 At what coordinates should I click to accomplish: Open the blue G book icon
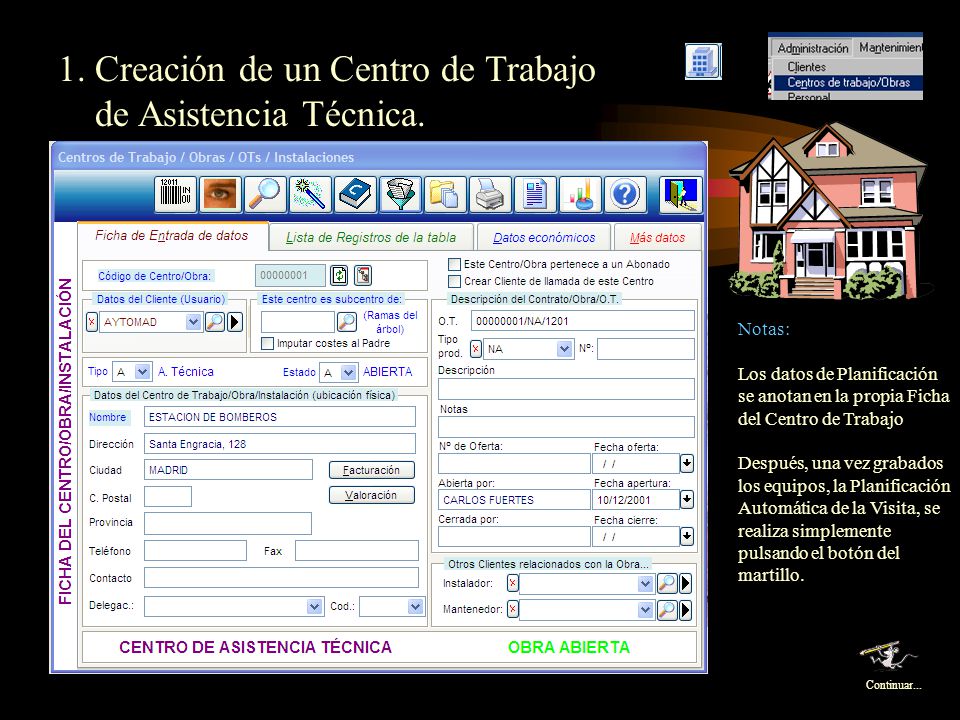coord(355,195)
